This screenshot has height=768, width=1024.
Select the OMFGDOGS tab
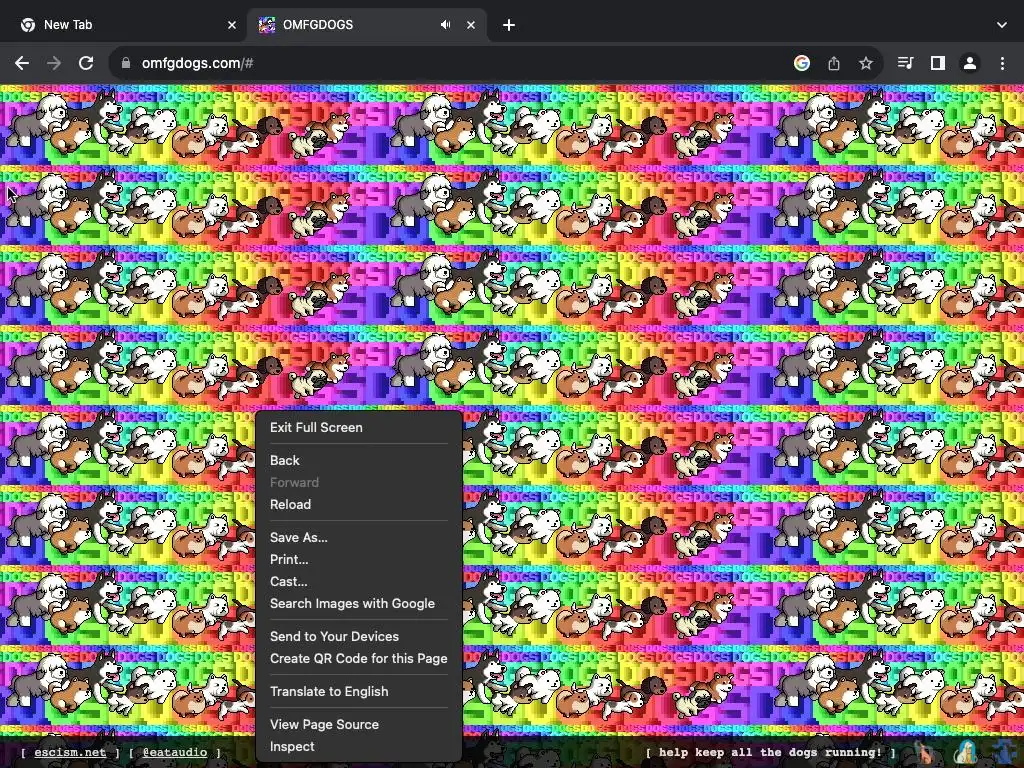click(x=366, y=25)
